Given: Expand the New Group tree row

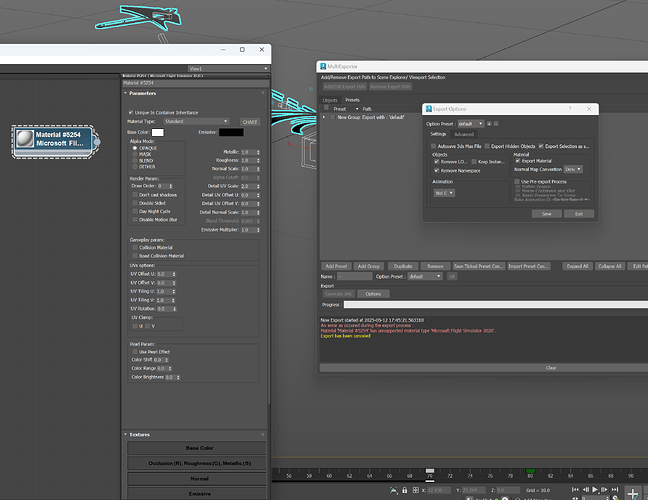Looking at the screenshot, I should point(324,117).
